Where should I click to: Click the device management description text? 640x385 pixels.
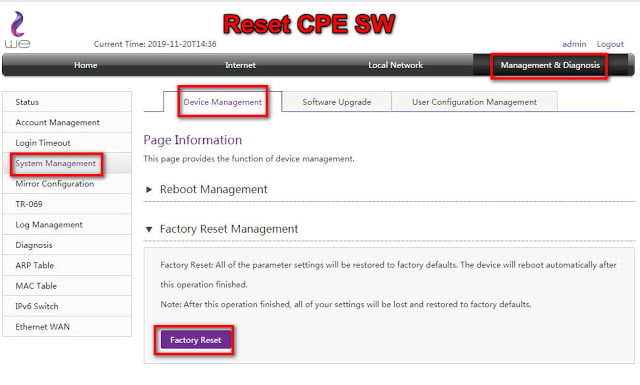pyautogui.click(x=249, y=159)
